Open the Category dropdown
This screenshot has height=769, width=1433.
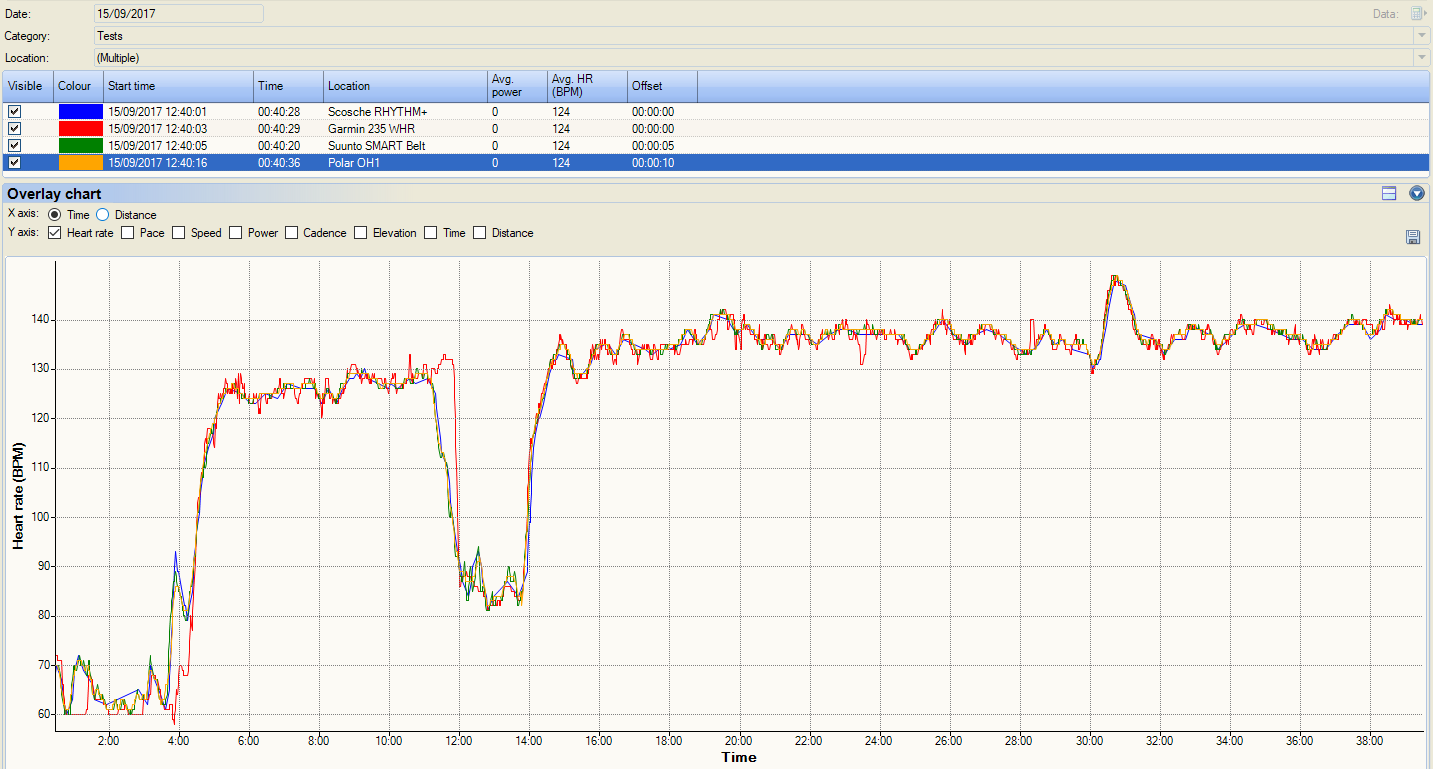click(1421, 36)
